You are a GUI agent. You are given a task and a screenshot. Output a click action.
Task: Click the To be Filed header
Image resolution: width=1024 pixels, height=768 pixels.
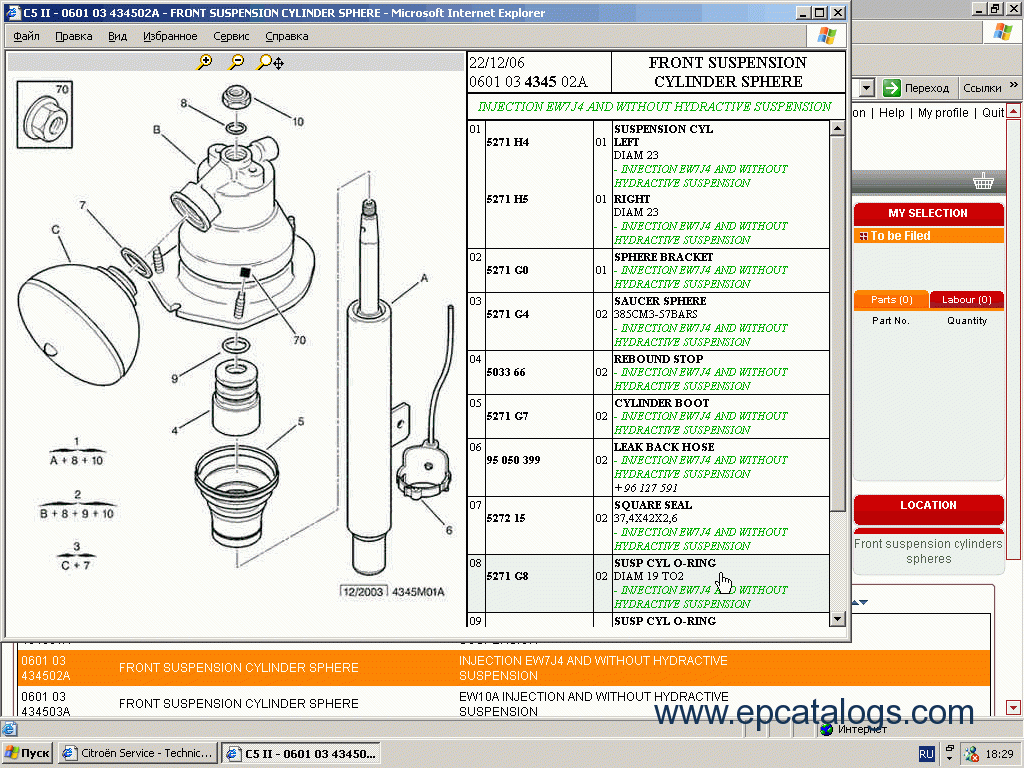(929, 236)
